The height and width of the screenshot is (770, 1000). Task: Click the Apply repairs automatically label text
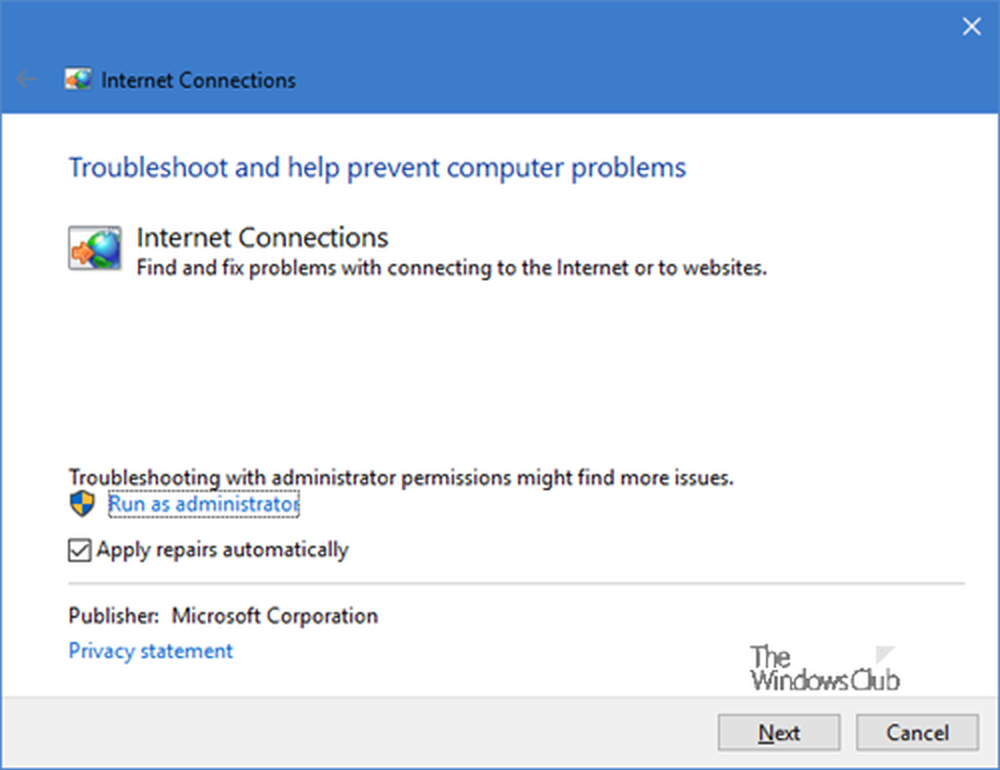click(223, 550)
